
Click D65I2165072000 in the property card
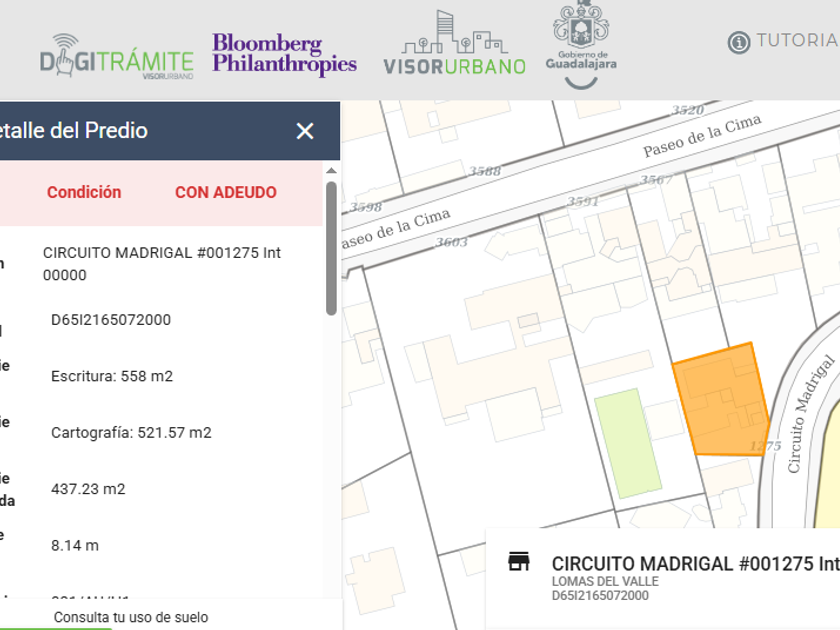point(600,596)
